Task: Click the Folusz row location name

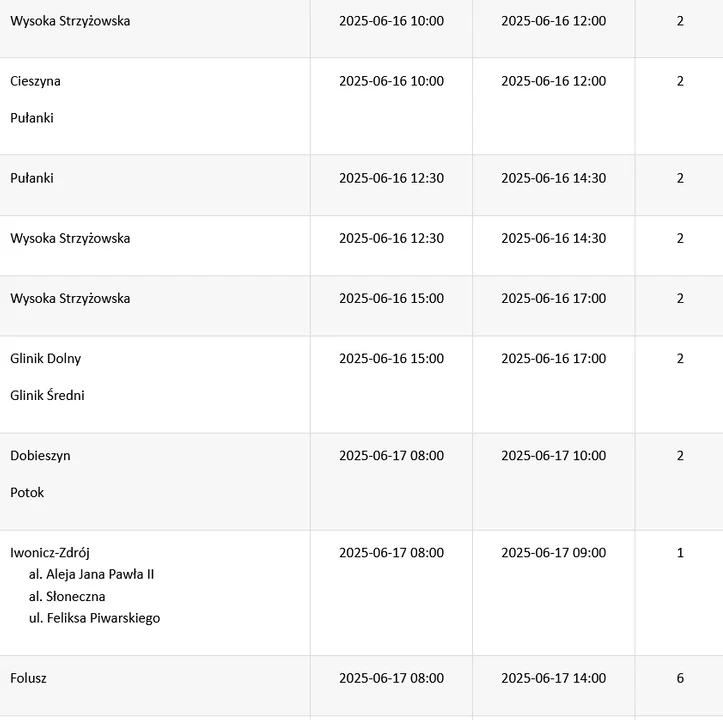Action: tap(28, 678)
